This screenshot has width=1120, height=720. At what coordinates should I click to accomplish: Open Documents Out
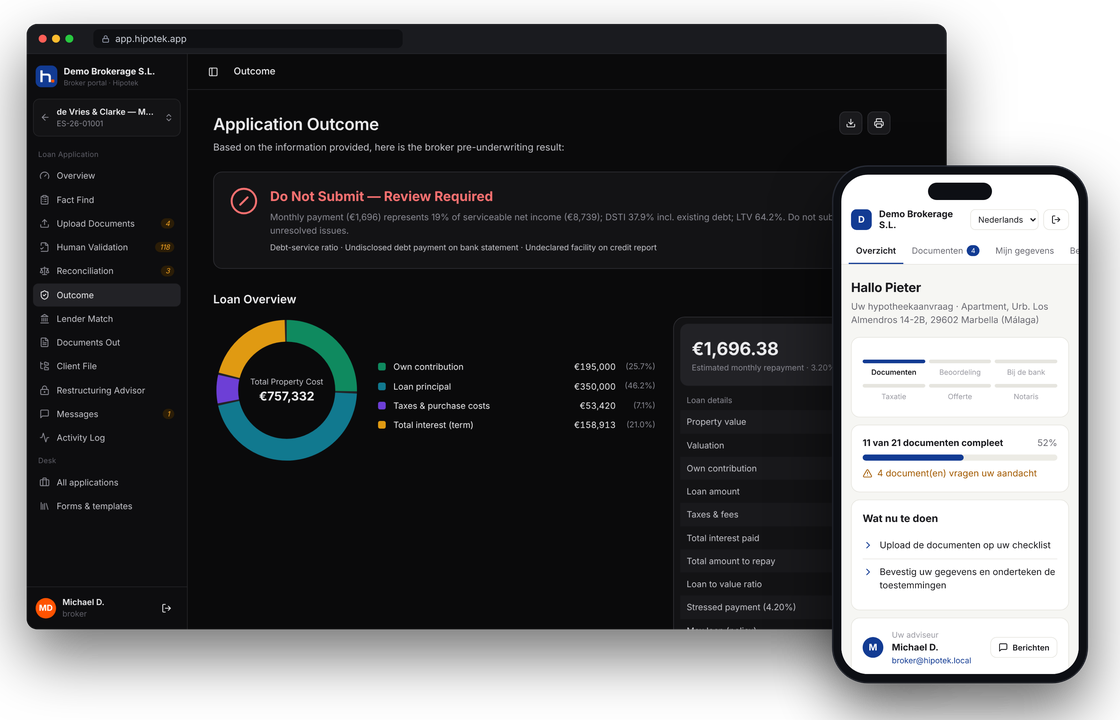[x=106, y=342]
